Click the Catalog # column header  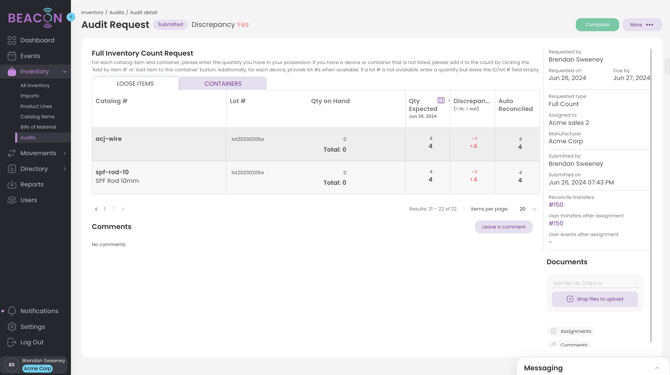[x=111, y=101]
